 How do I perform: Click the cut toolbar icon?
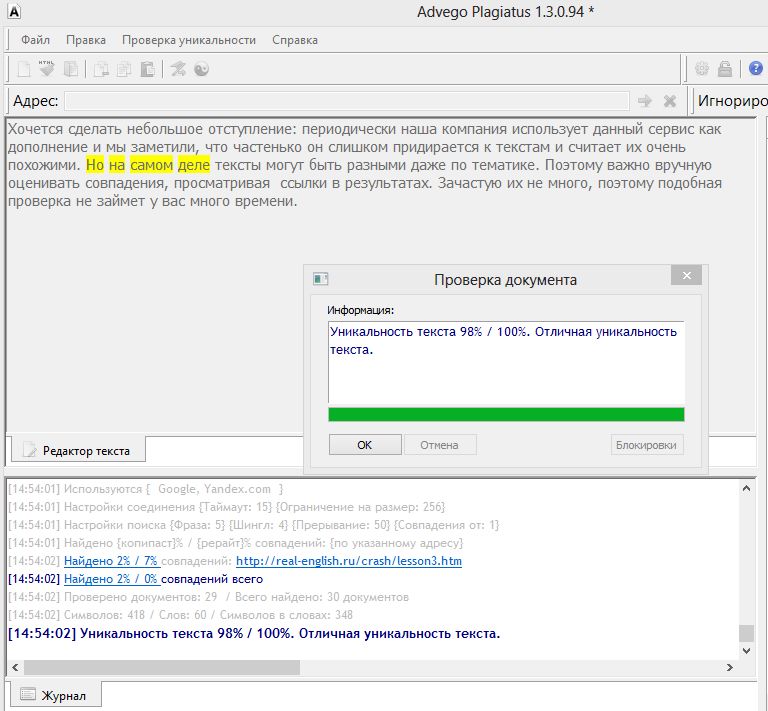101,69
